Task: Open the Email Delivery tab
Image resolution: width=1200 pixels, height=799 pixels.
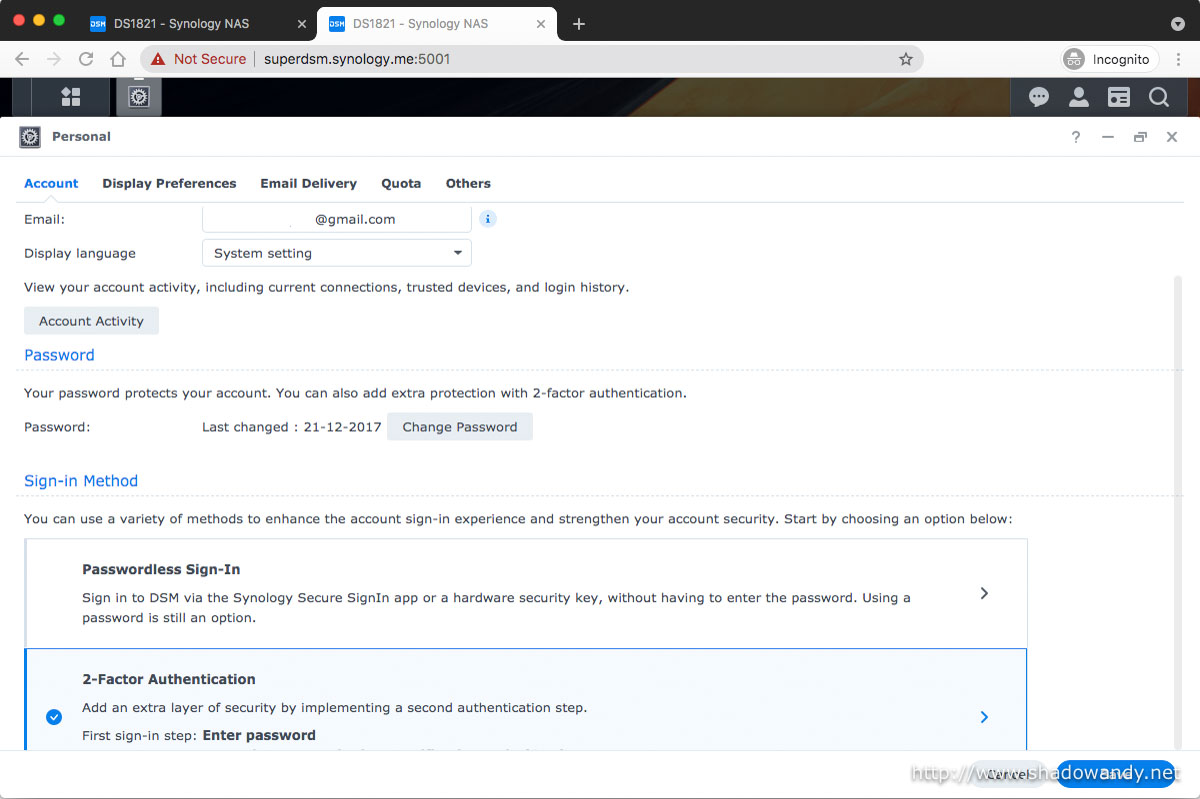Action: pos(308,184)
